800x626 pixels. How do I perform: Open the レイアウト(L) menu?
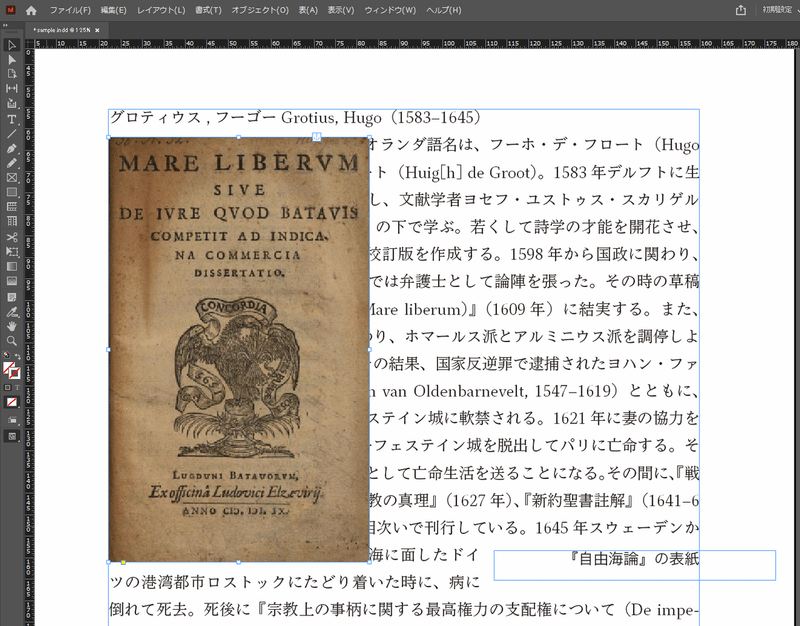click(161, 10)
